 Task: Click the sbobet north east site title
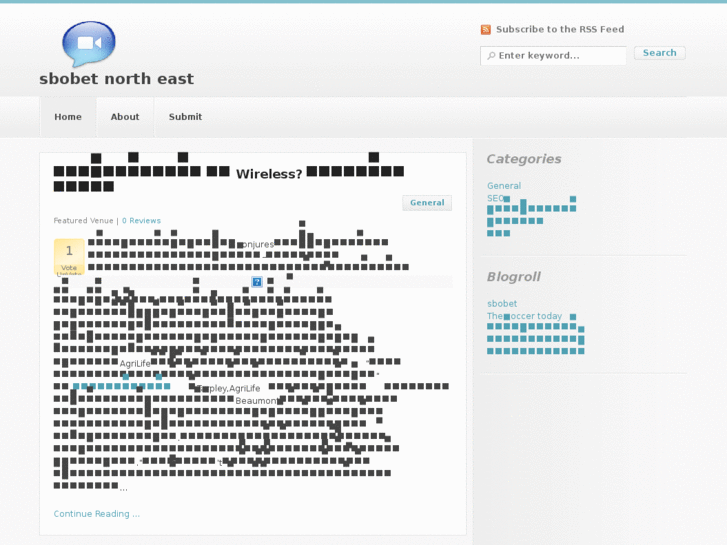click(x=116, y=79)
